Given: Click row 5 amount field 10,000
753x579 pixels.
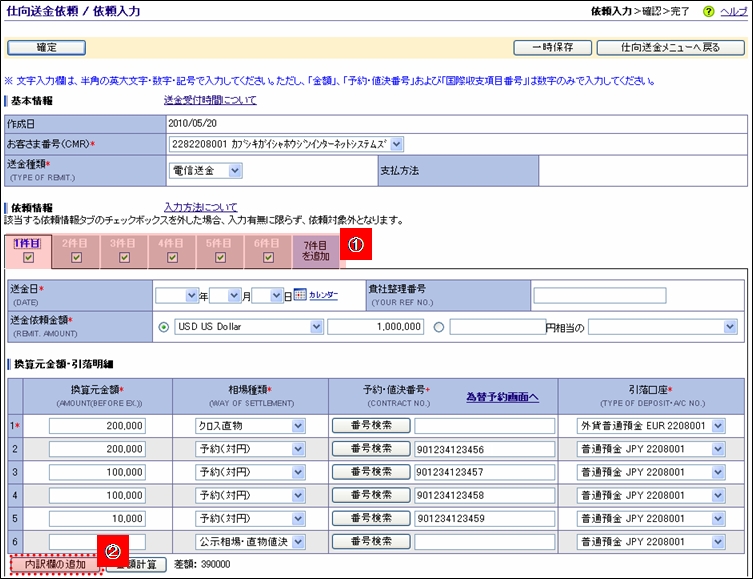Looking at the screenshot, I should click(97, 519).
